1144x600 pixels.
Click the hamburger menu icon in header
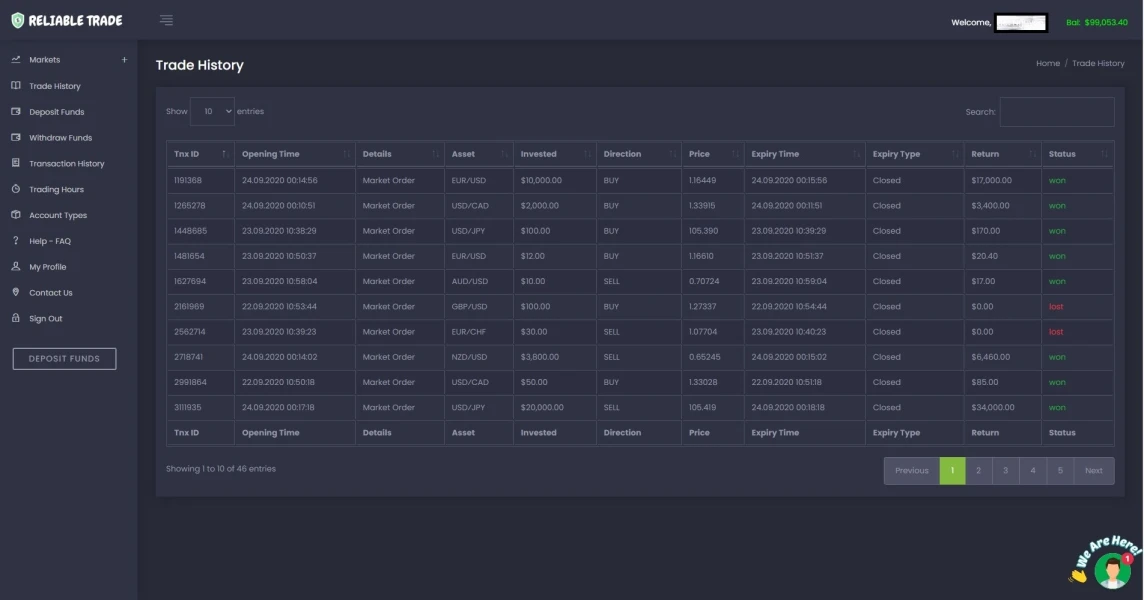[x=166, y=21]
